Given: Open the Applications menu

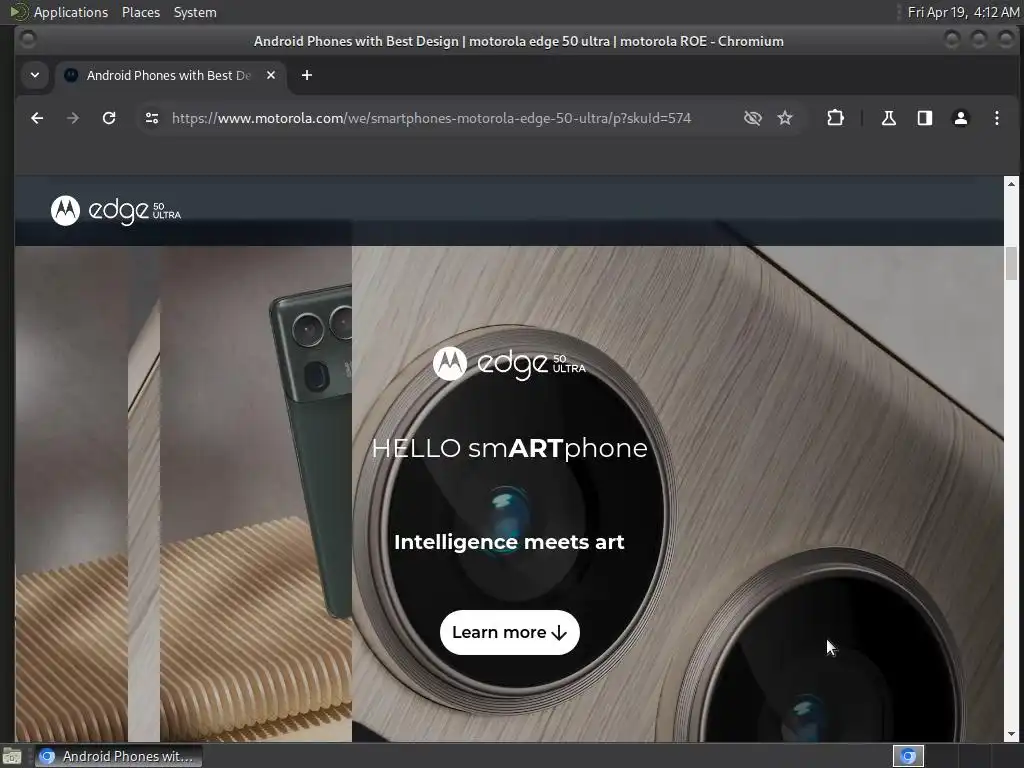Looking at the screenshot, I should pos(71,12).
